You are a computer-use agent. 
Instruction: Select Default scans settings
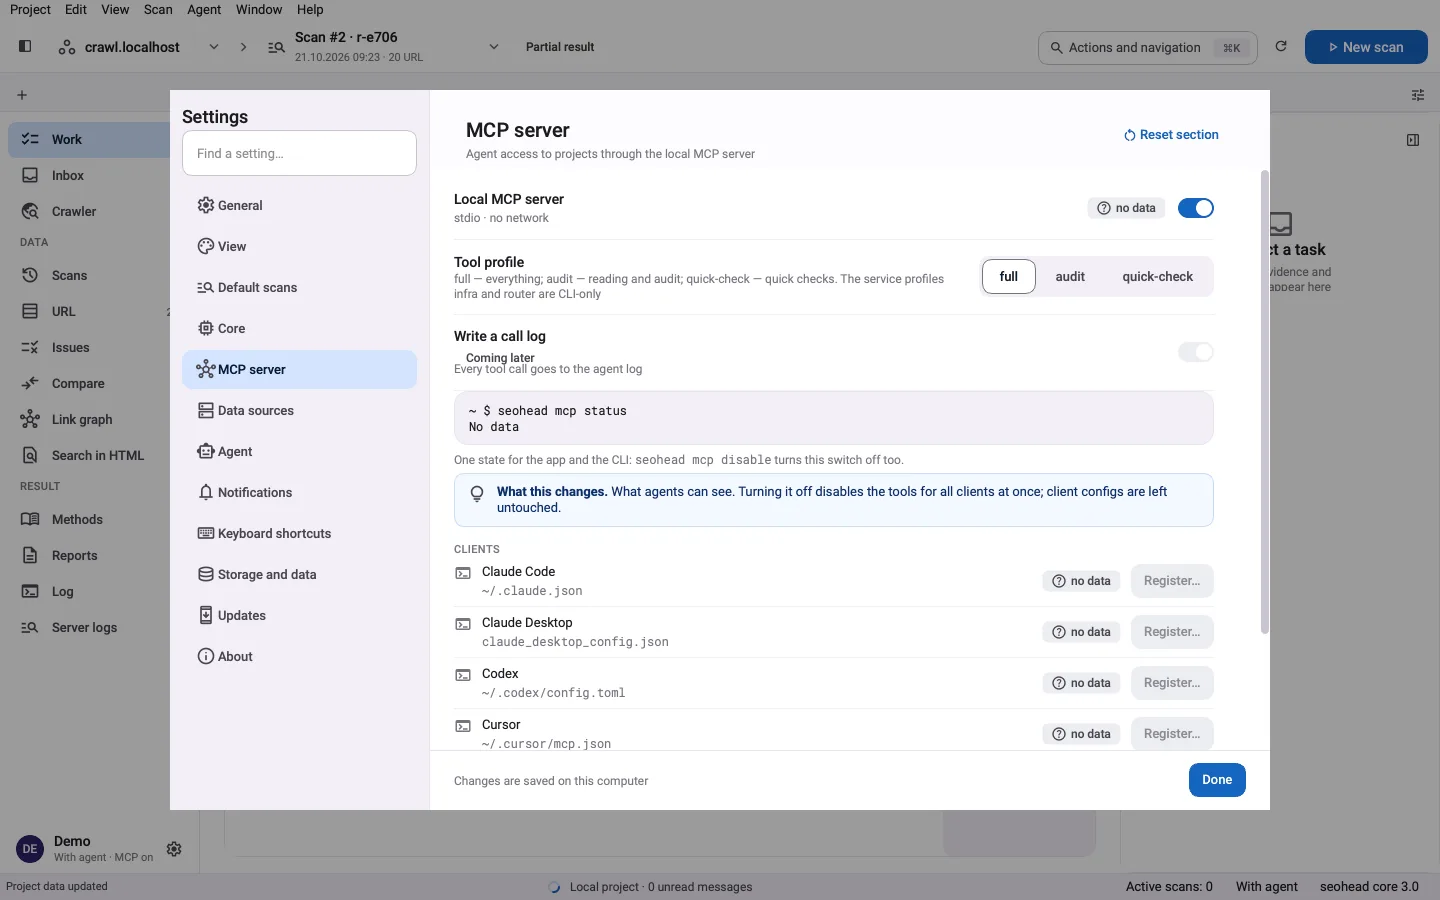point(299,287)
